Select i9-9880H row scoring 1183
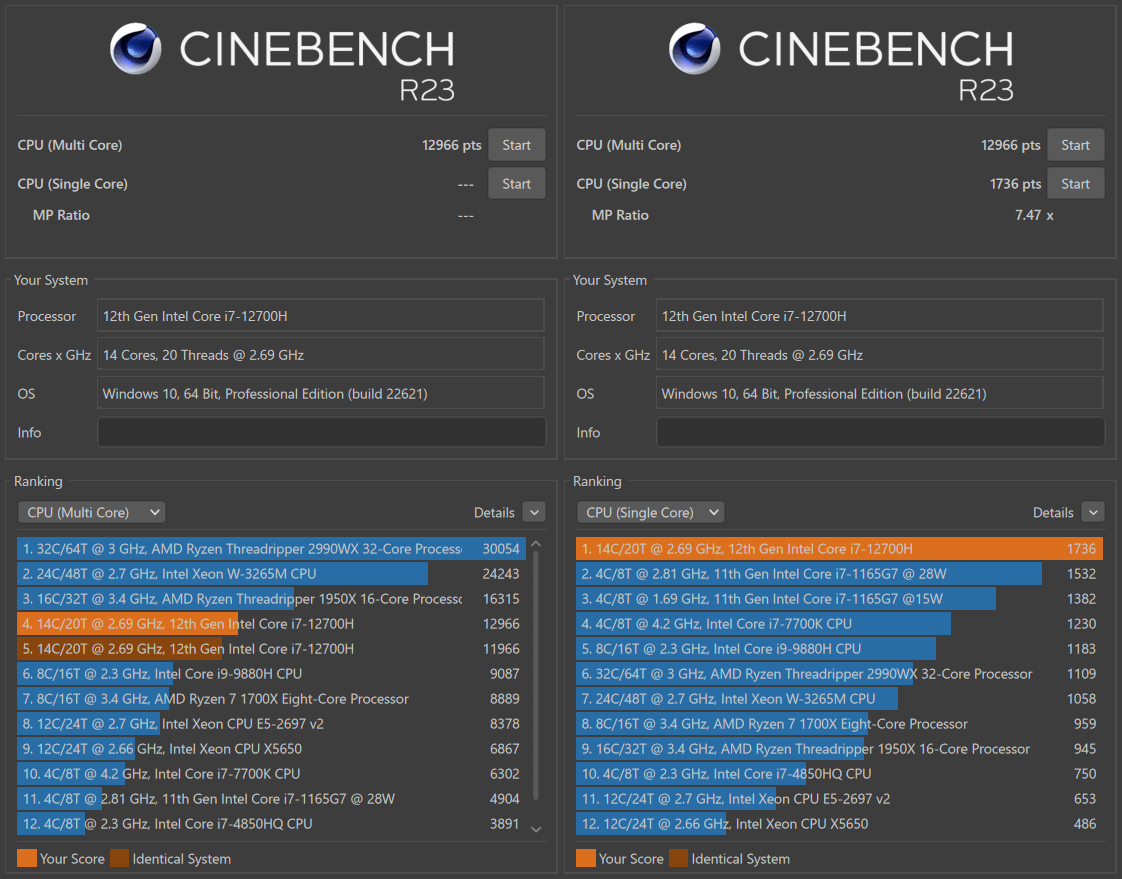Viewport: 1122px width, 879px height. (839, 649)
